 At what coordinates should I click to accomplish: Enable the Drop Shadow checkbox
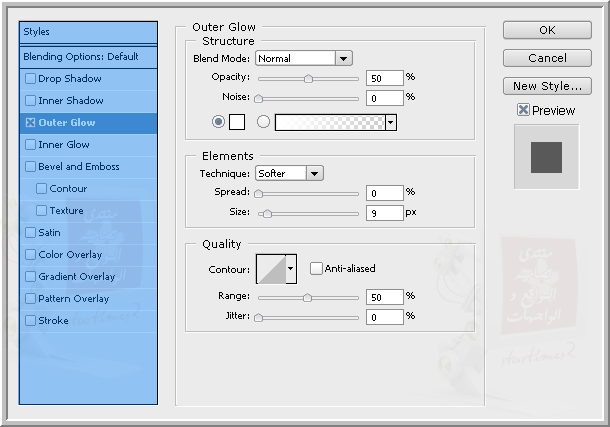(30, 79)
